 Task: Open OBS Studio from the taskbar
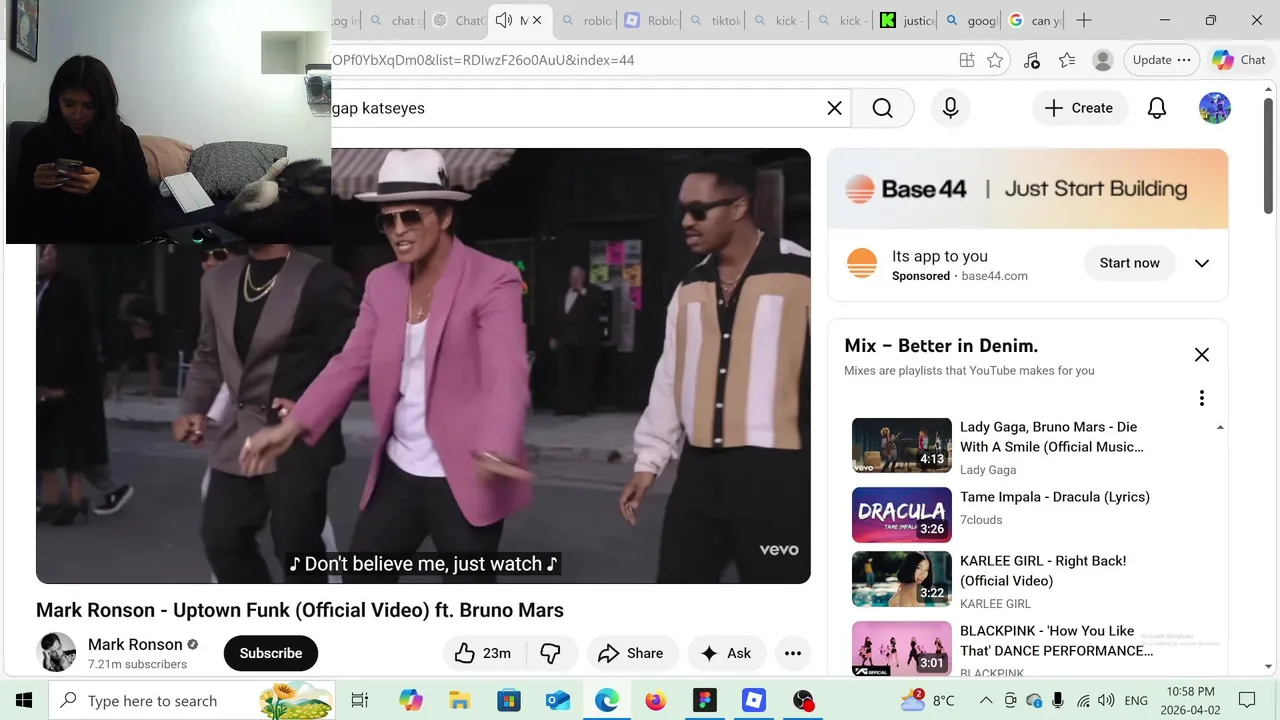(803, 700)
